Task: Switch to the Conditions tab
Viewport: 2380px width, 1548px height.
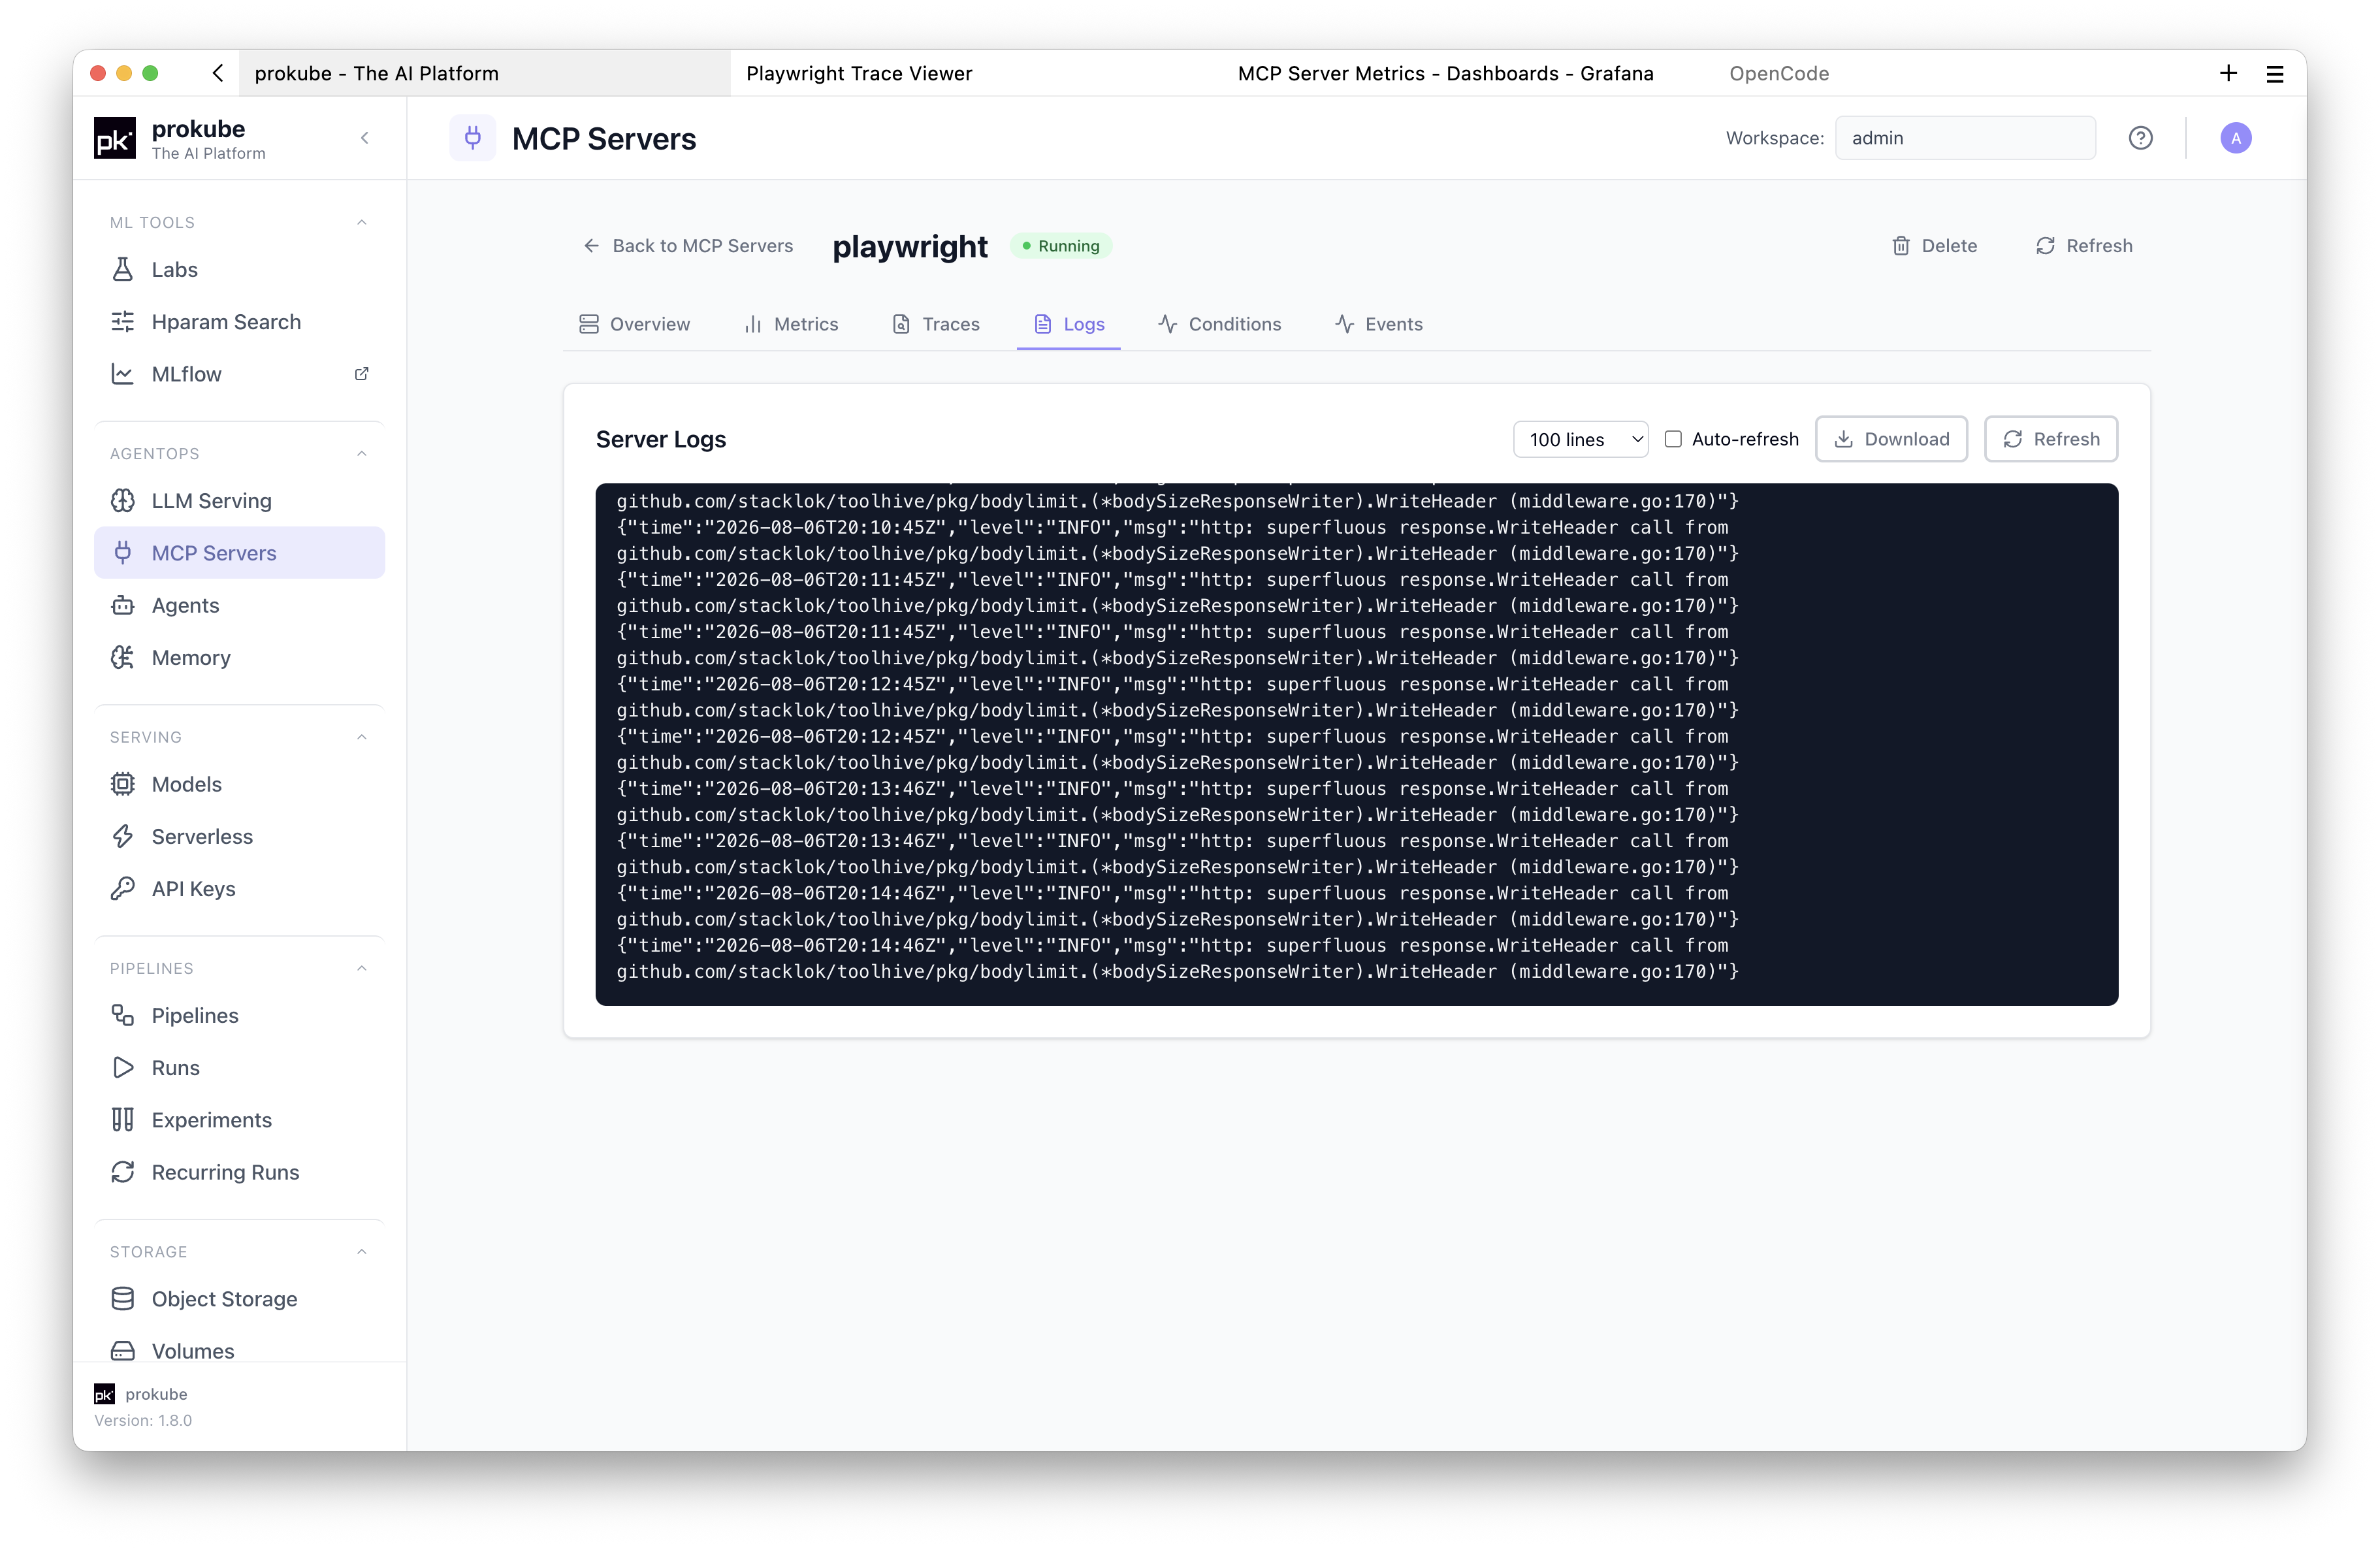Action: [1219, 324]
